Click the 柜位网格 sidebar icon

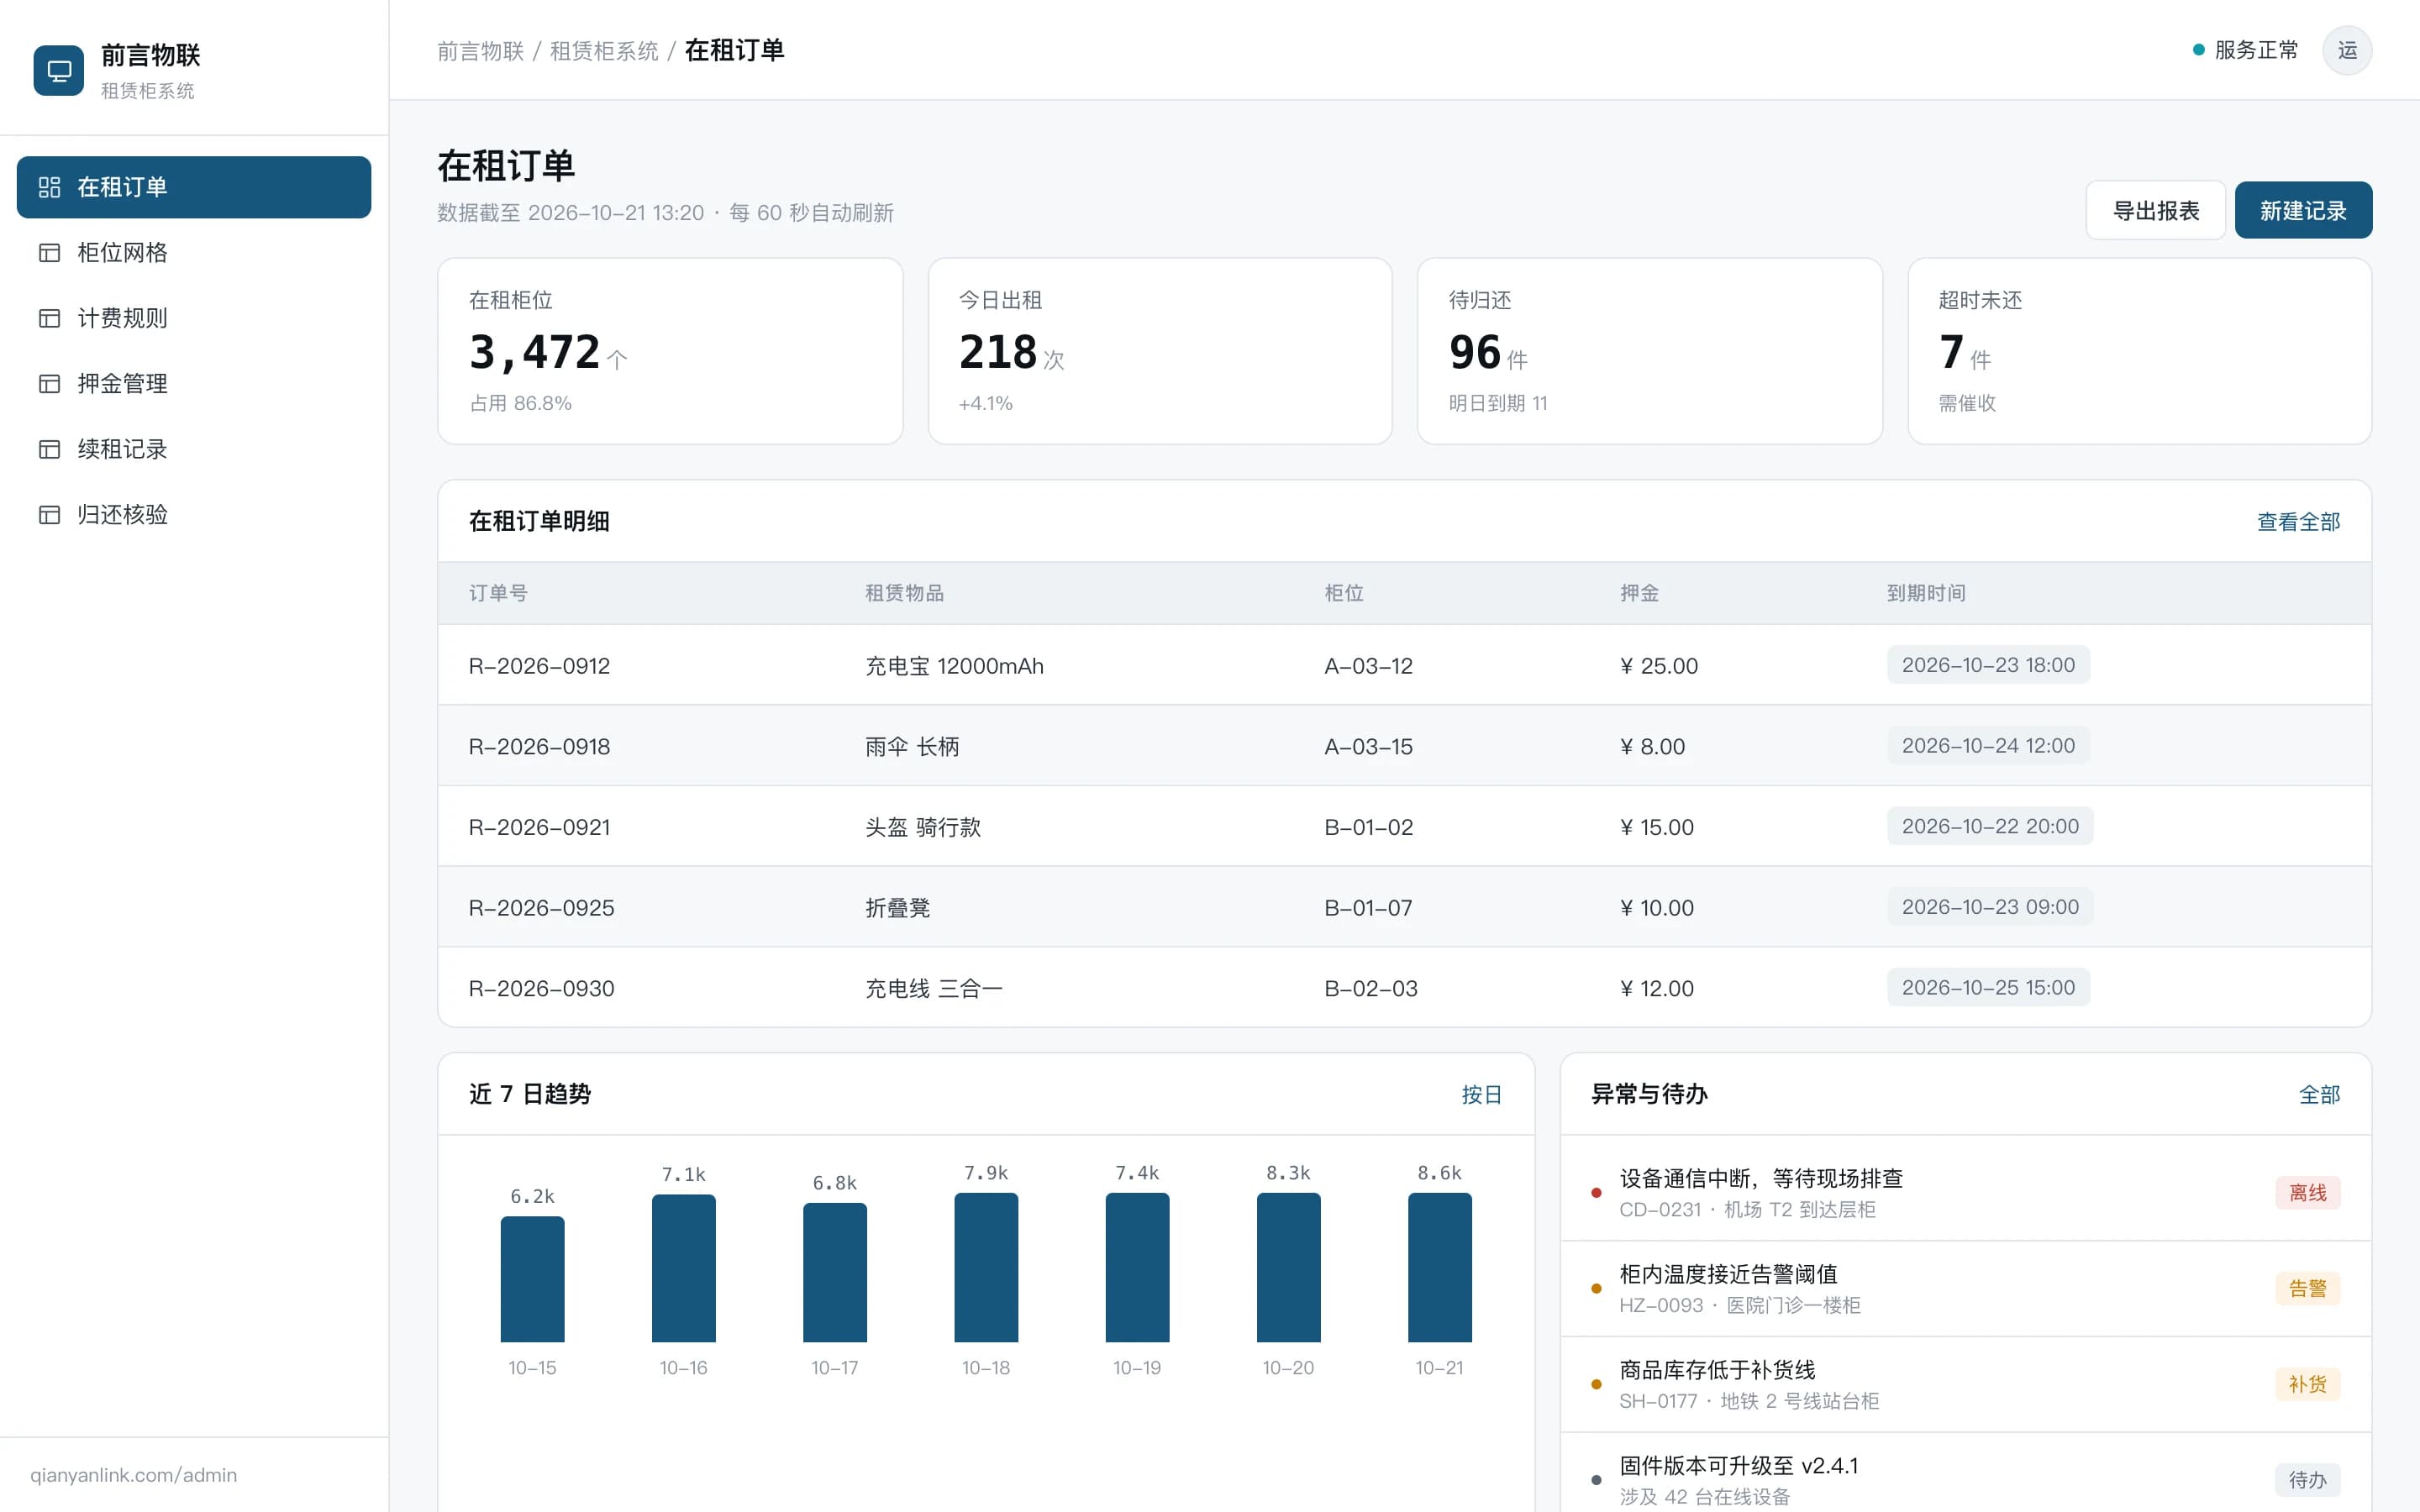(49, 253)
